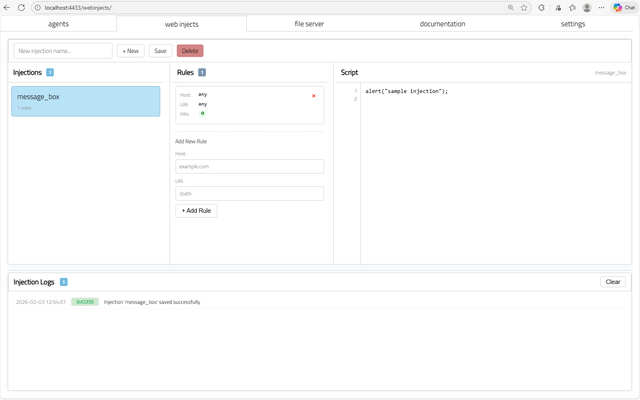Click the SUCCESS log status tag
Viewport: 640px width, 400px height.
(x=85, y=302)
